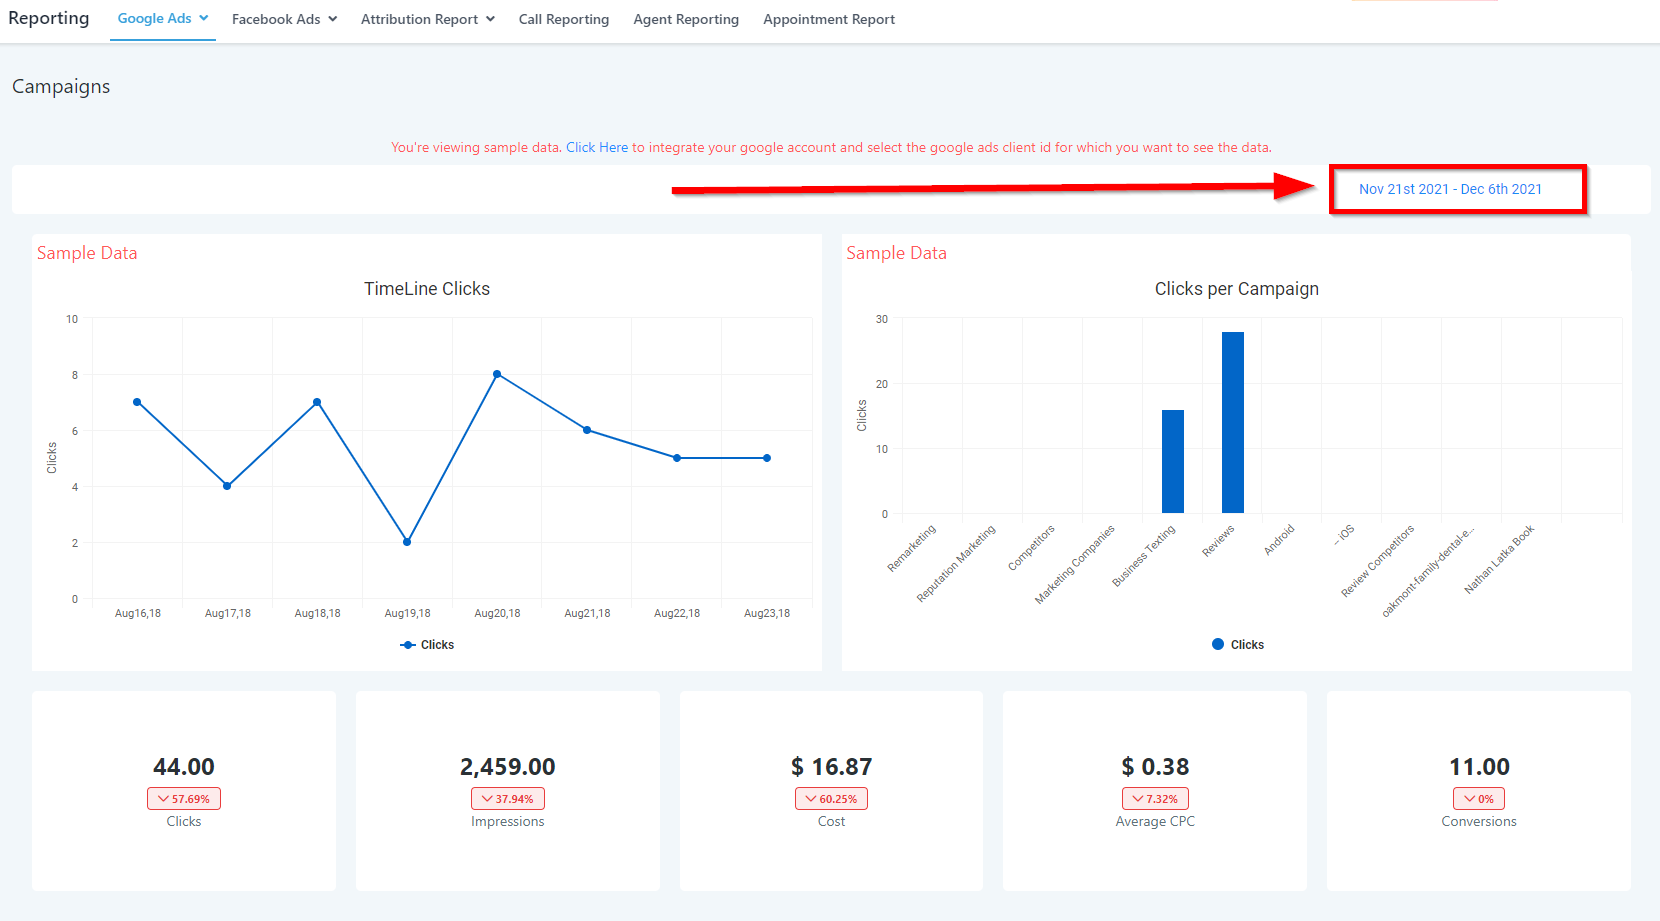Expand the Attribution Report dropdown
This screenshot has height=921, width=1660.
click(x=427, y=19)
